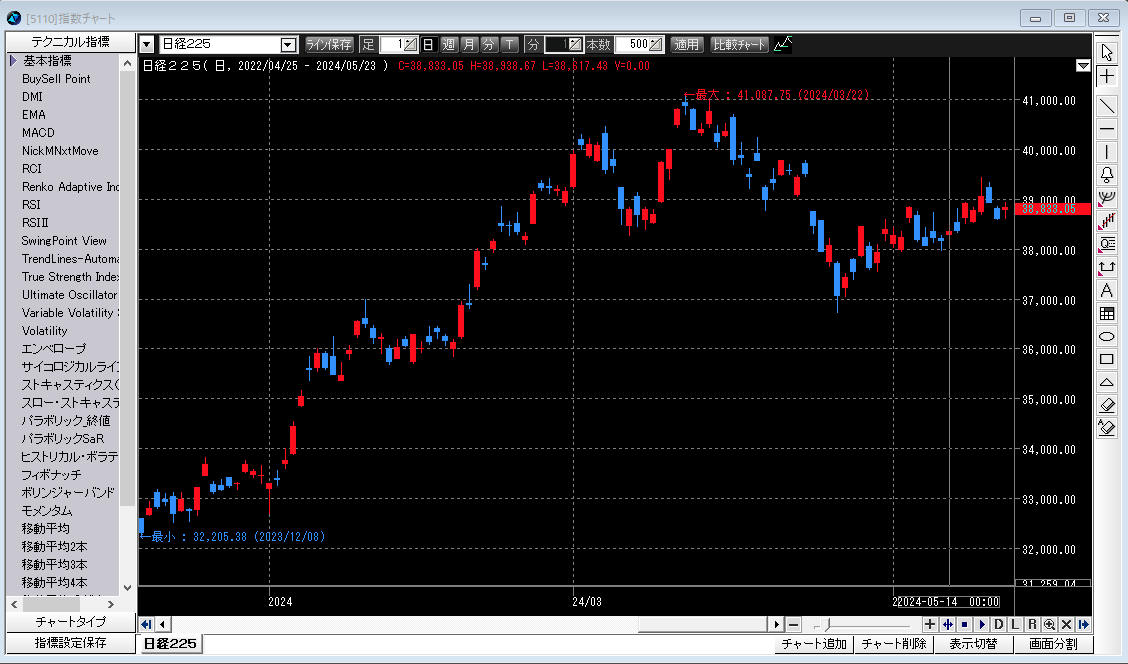Pick the horizontal line drawing tool
Viewport: 1128px width, 664px height.
[x=1107, y=129]
